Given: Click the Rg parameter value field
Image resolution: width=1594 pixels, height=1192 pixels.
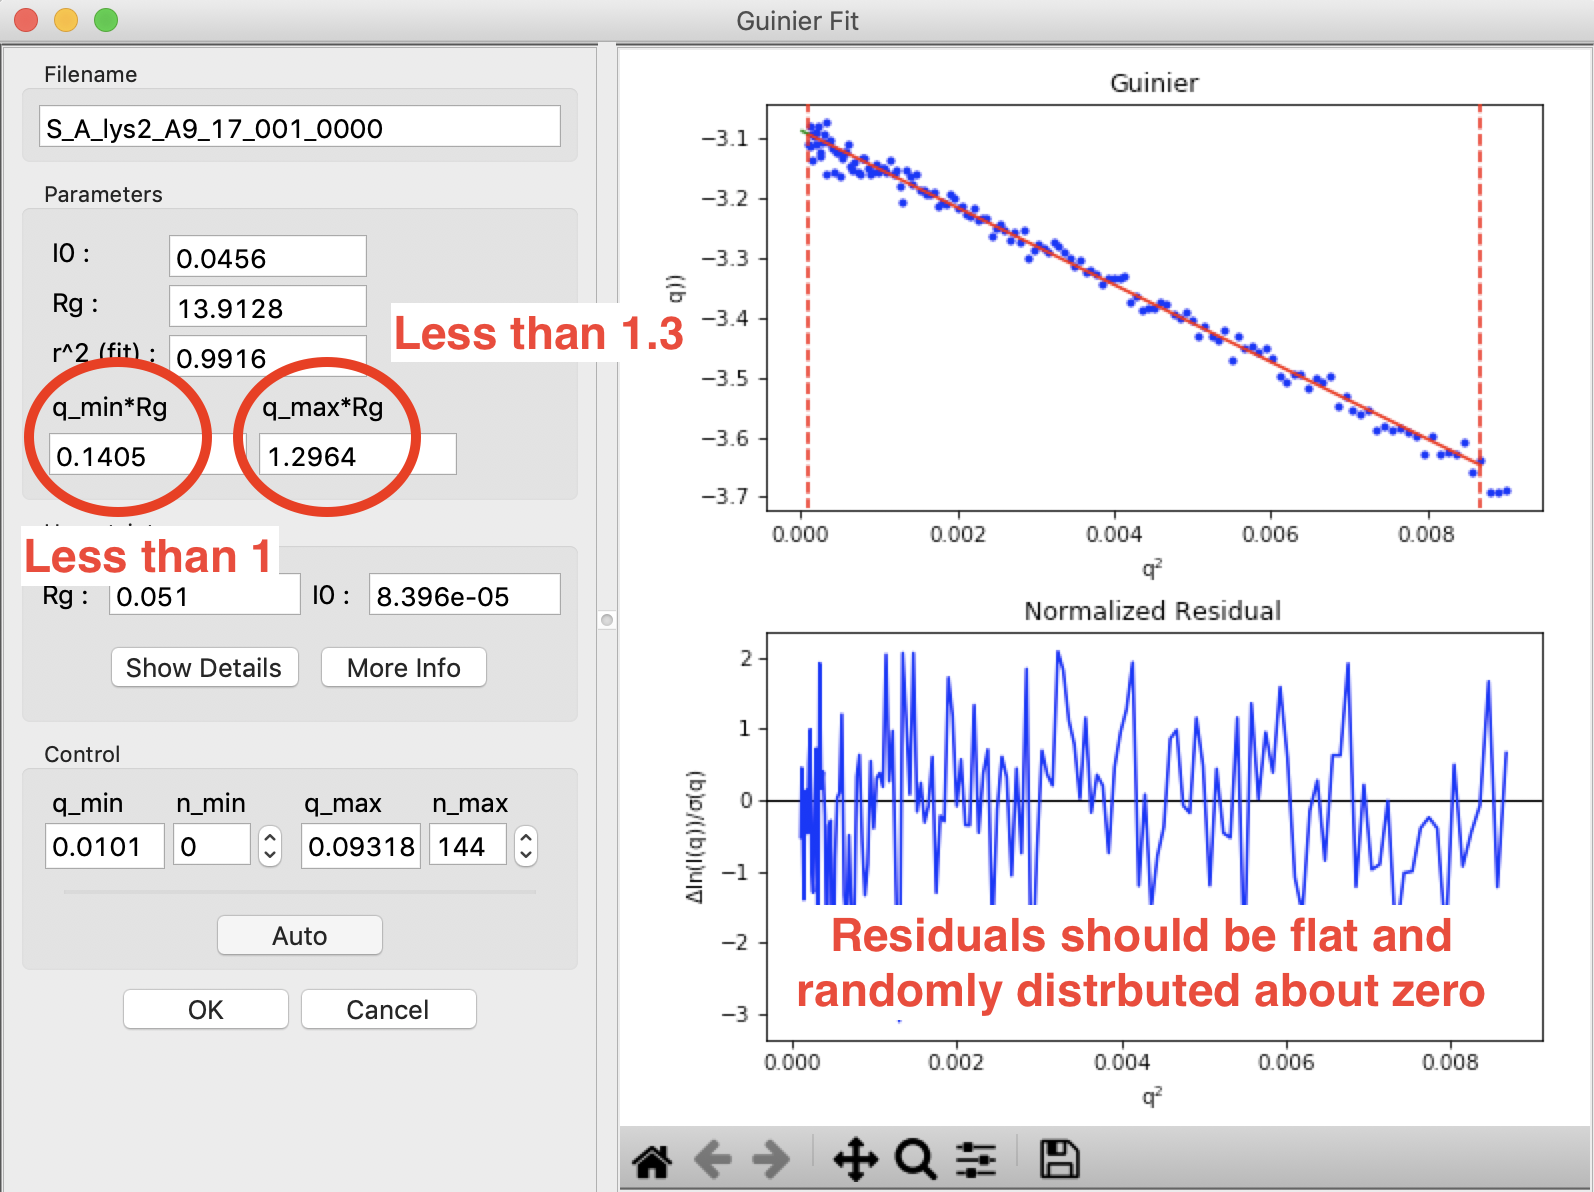Looking at the screenshot, I should tap(268, 307).
